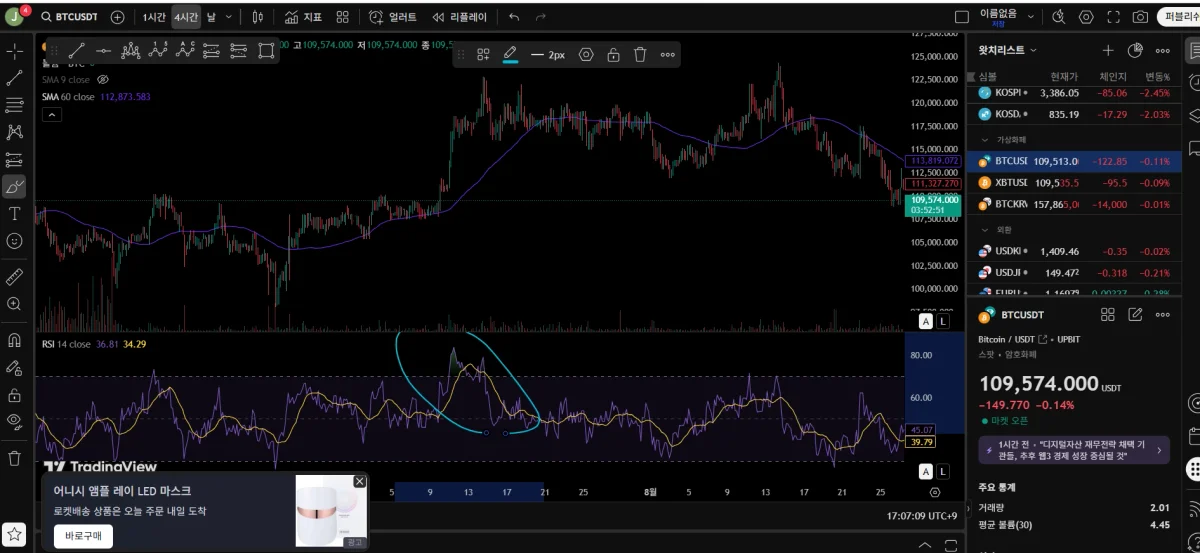Click the 바로구매 button in ad
This screenshot has height=553, width=1200.
coord(84,536)
